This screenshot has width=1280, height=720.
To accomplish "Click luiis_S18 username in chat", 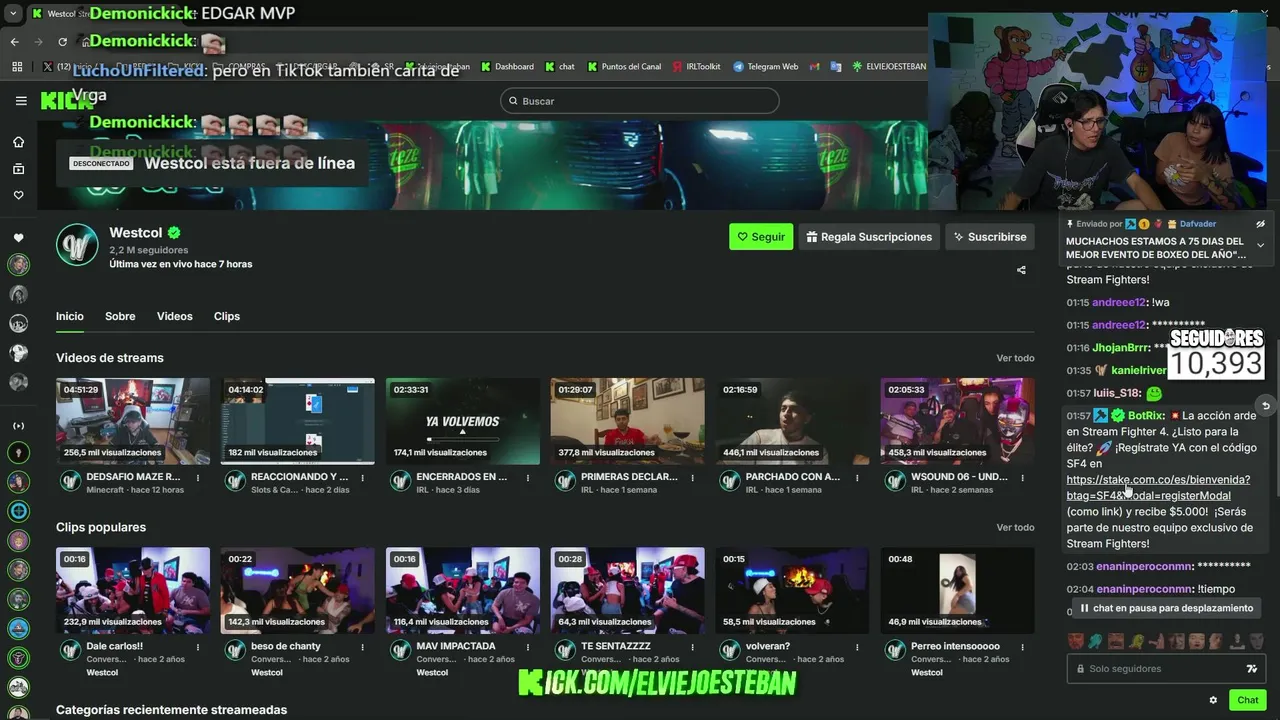I will 1117,393.
